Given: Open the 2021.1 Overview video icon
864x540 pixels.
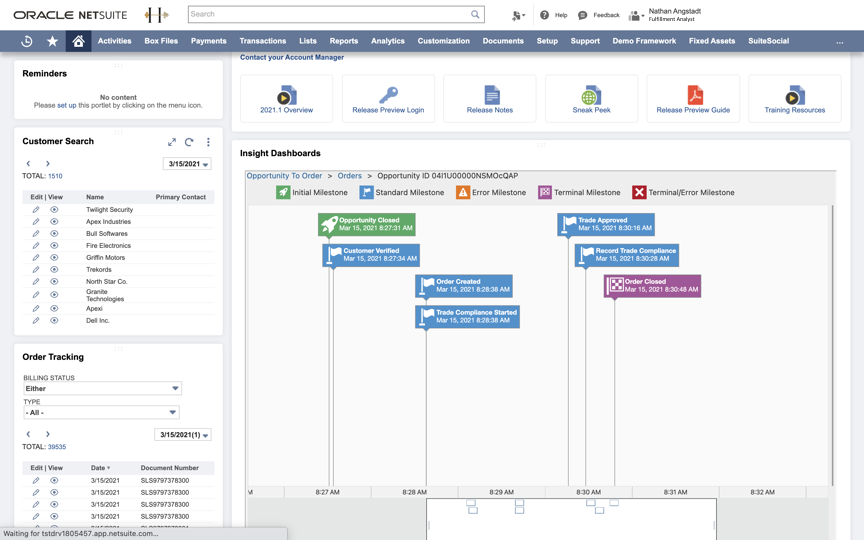Looking at the screenshot, I should [x=287, y=95].
